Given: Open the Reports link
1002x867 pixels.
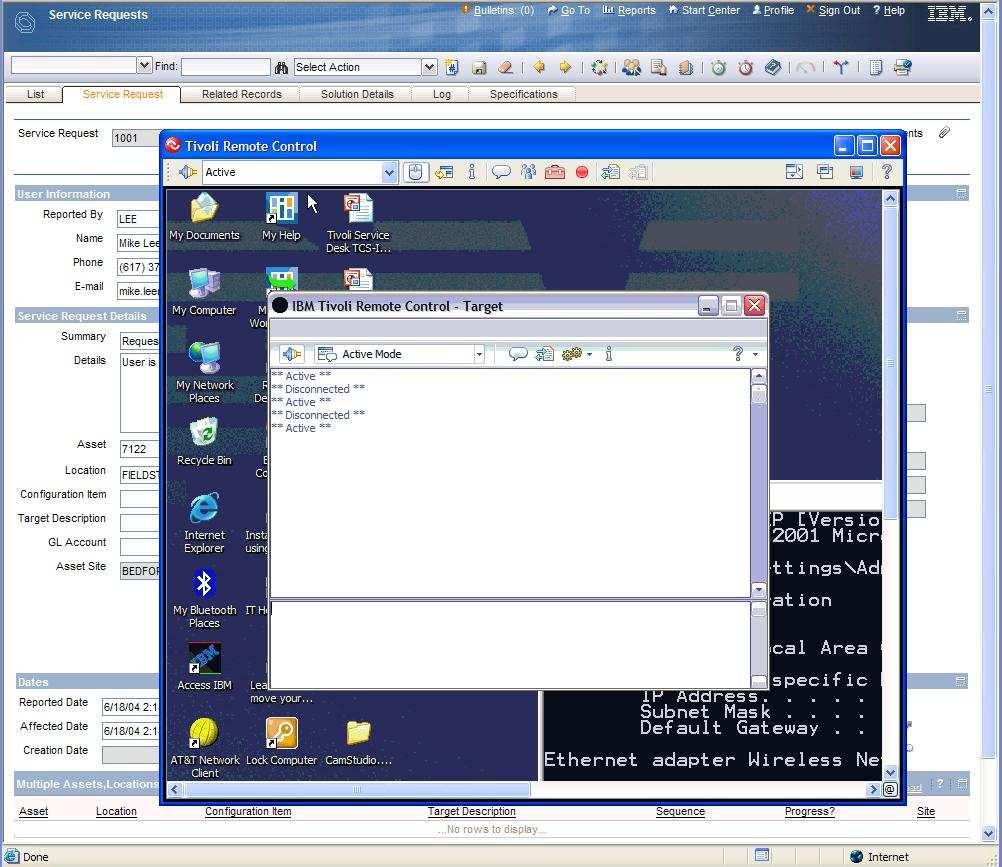Looking at the screenshot, I should [636, 10].
